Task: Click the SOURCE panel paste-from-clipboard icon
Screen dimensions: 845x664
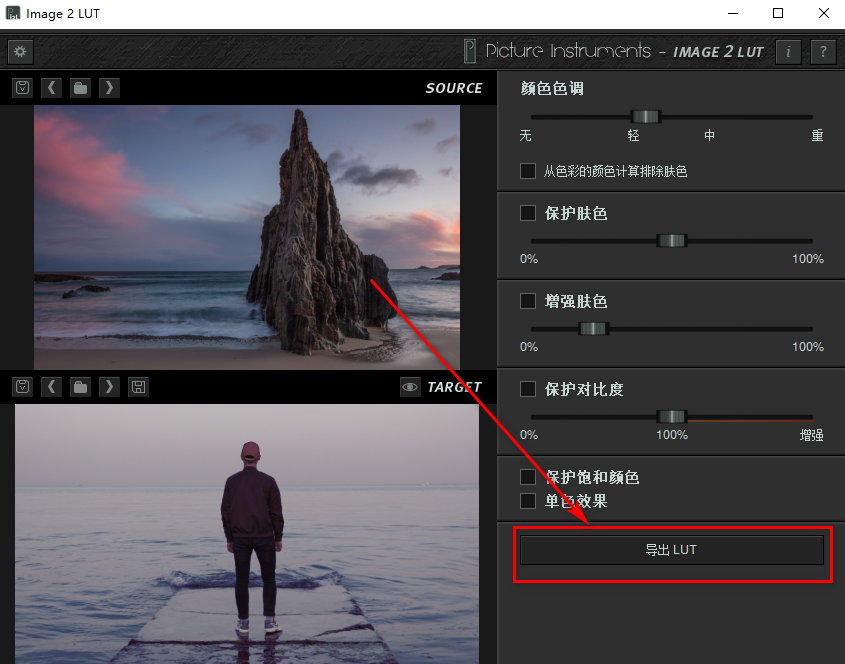Action: click(23, 87)
